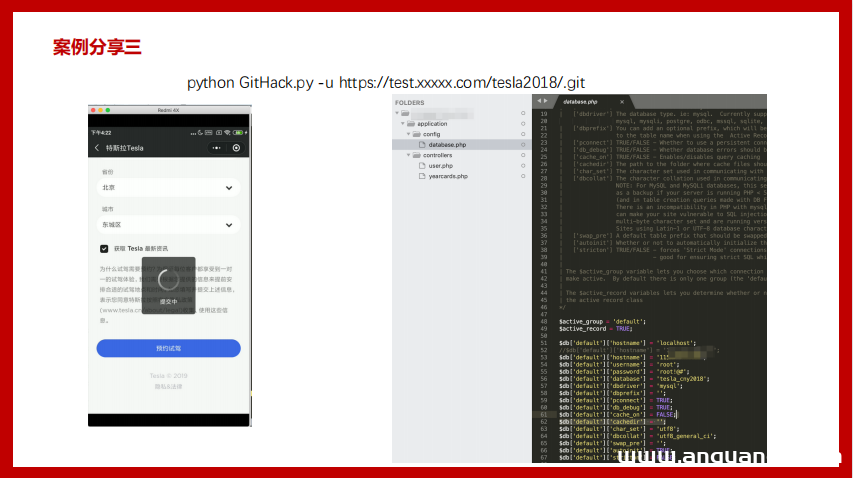Collapse the controllers folder arrow

pyautogui.click(x=408, y=156)
